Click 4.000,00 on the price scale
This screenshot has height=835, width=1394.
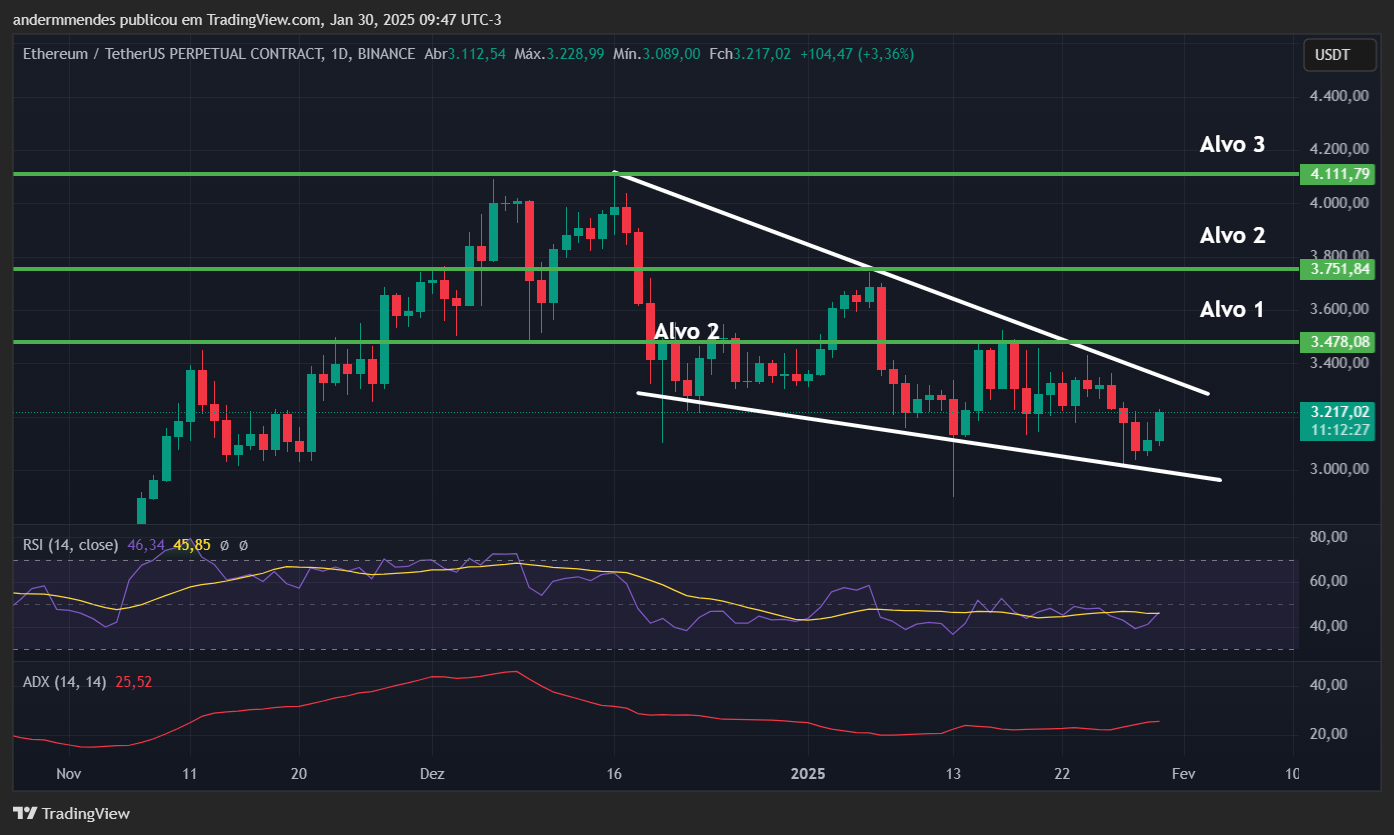pos(1340,203)
